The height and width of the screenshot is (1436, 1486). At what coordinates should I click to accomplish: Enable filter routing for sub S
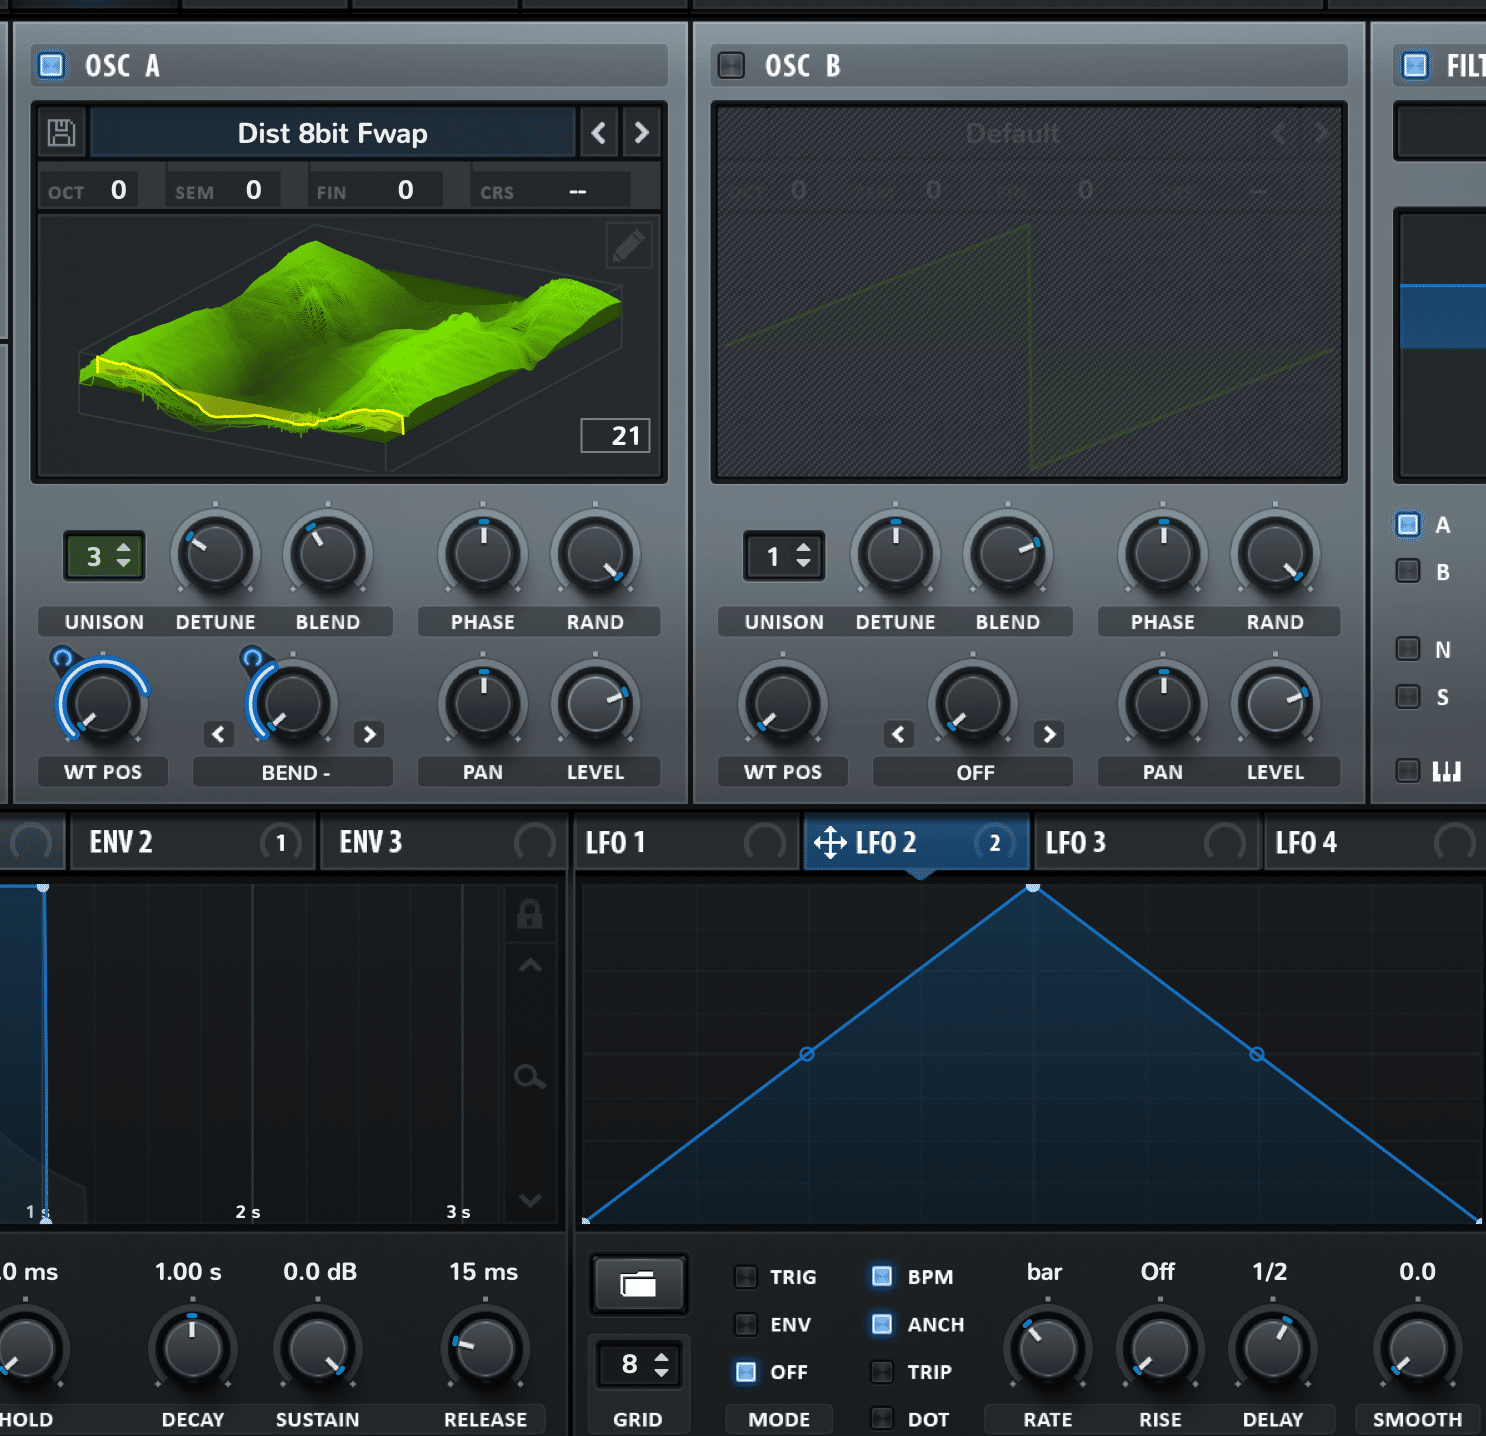tap(1408, 696)
